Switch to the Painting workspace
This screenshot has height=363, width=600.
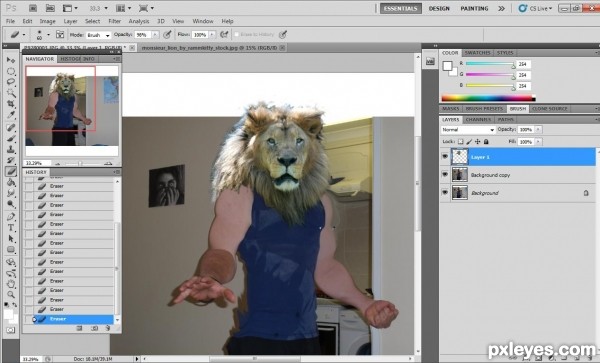coord(474,8)
